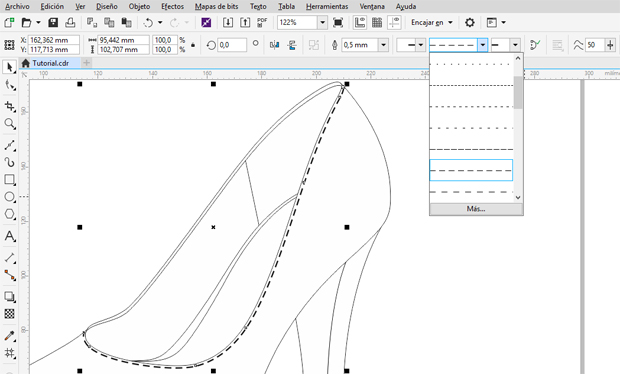Toggle full-screen preview

click(x=338, y=23)
